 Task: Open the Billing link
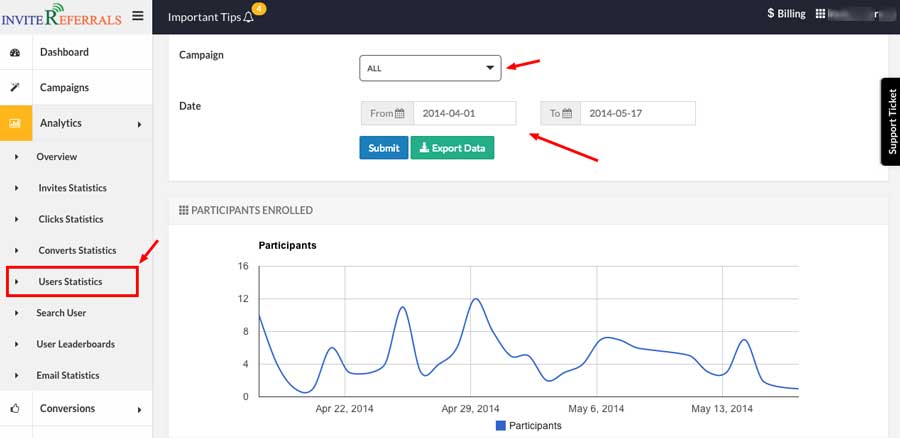[787, 14]
